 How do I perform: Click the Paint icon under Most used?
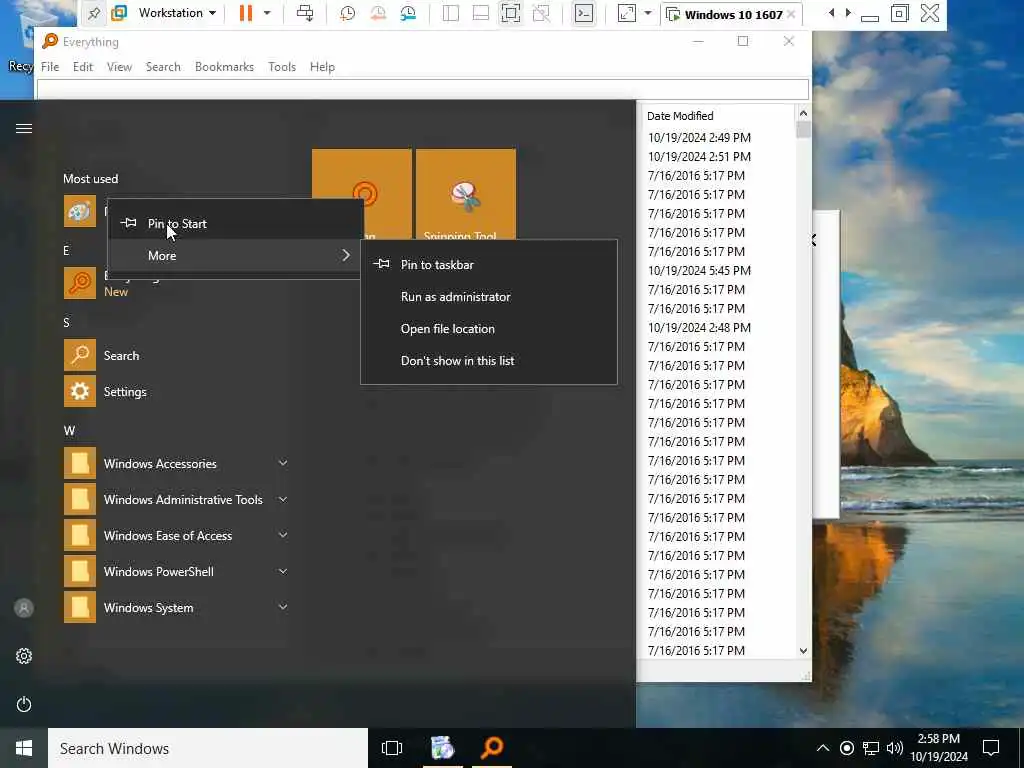point(80,212)
